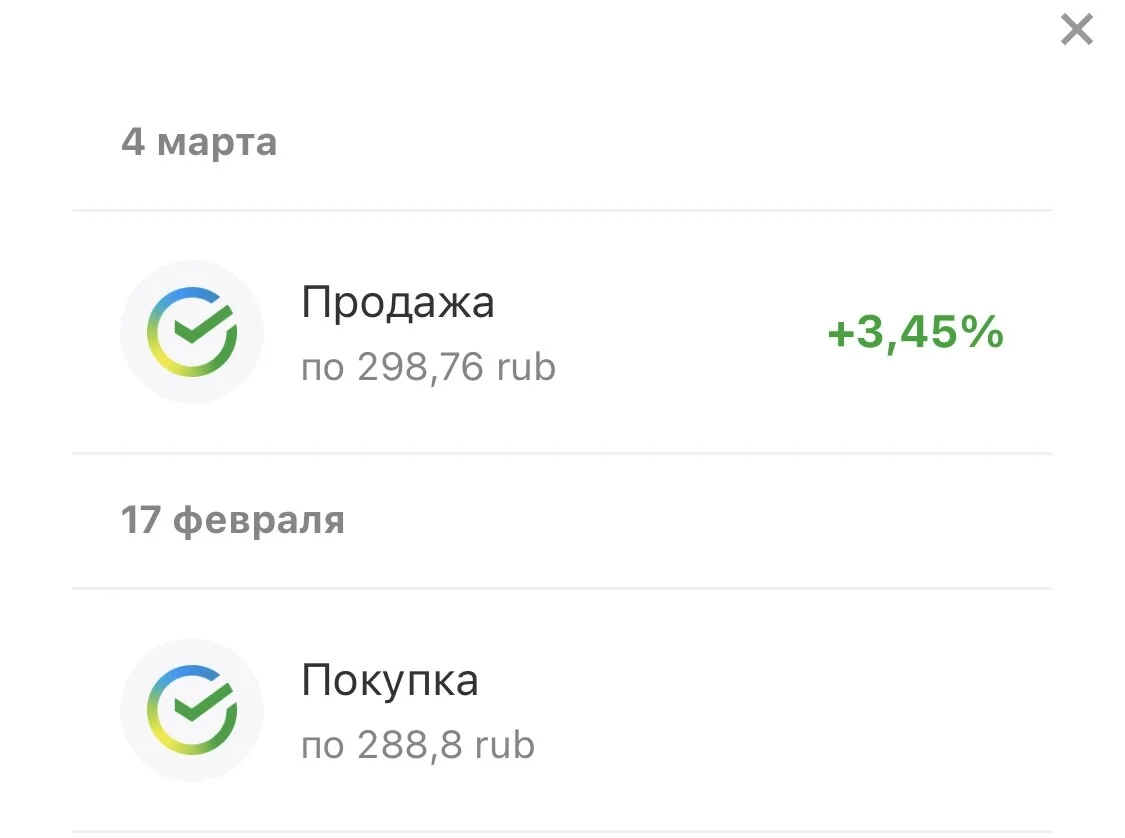Click the divider line under 4 марта
Screen dimensions: 1125x838
562,210
